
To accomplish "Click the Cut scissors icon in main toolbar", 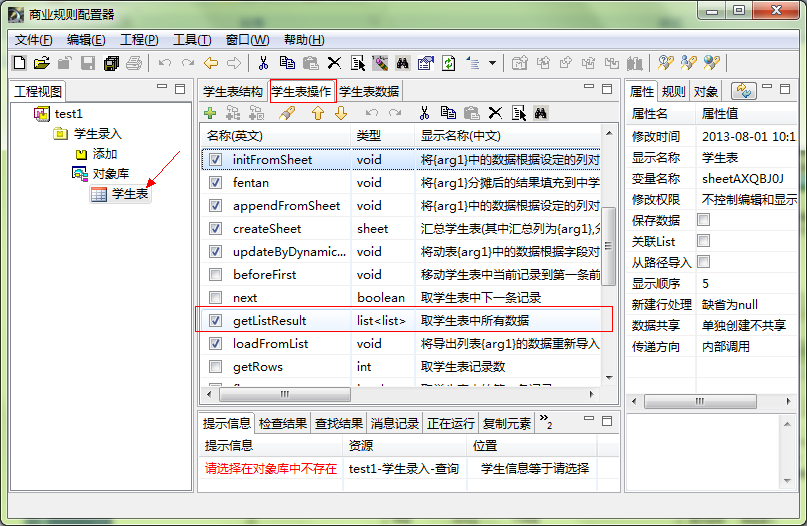I will [264, 63].
